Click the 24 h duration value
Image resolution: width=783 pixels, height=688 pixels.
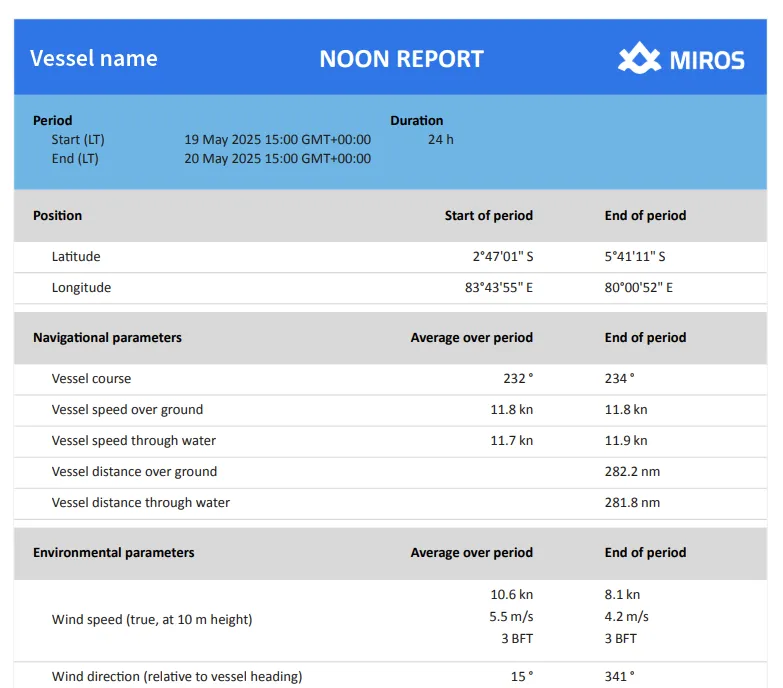point(440,139)
